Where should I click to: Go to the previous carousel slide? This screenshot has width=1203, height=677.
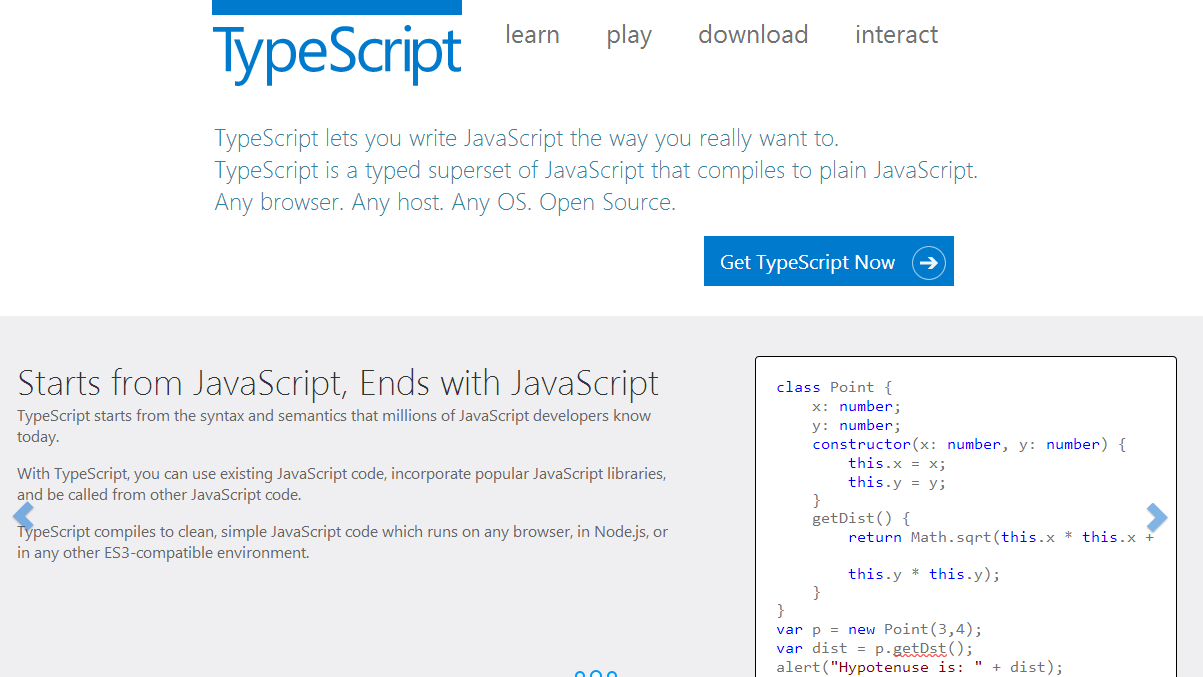point(23,517)
